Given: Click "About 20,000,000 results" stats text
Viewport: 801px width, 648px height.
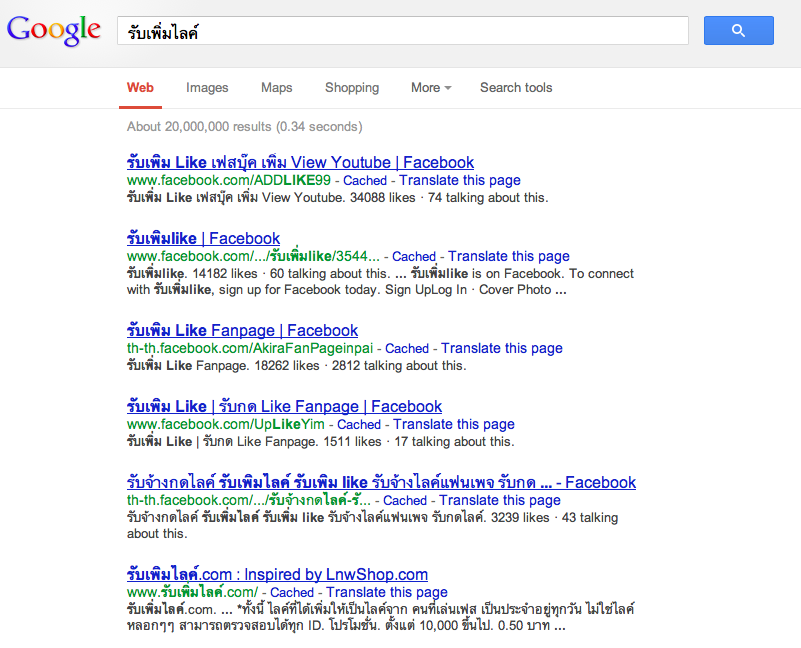Looking at the screenshot, I should [245, 127].
